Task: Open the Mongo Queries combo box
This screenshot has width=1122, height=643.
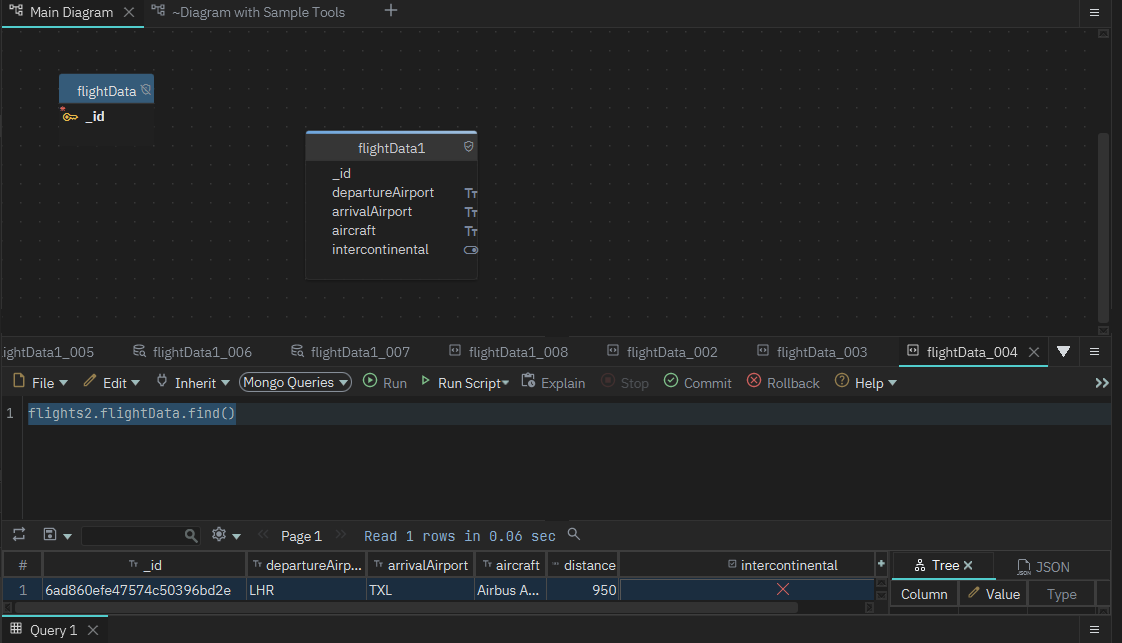Action: pyautogui.click(x=295, y=383)
